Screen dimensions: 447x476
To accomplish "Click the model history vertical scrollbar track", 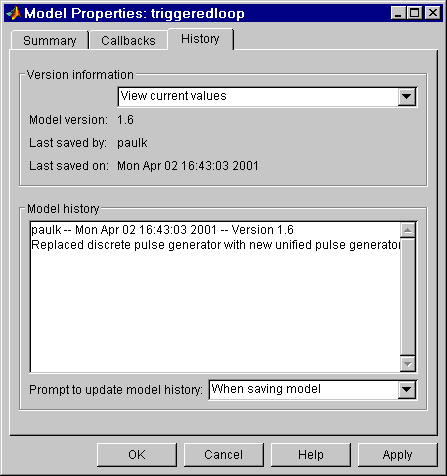I will click(x=408, y=297).
